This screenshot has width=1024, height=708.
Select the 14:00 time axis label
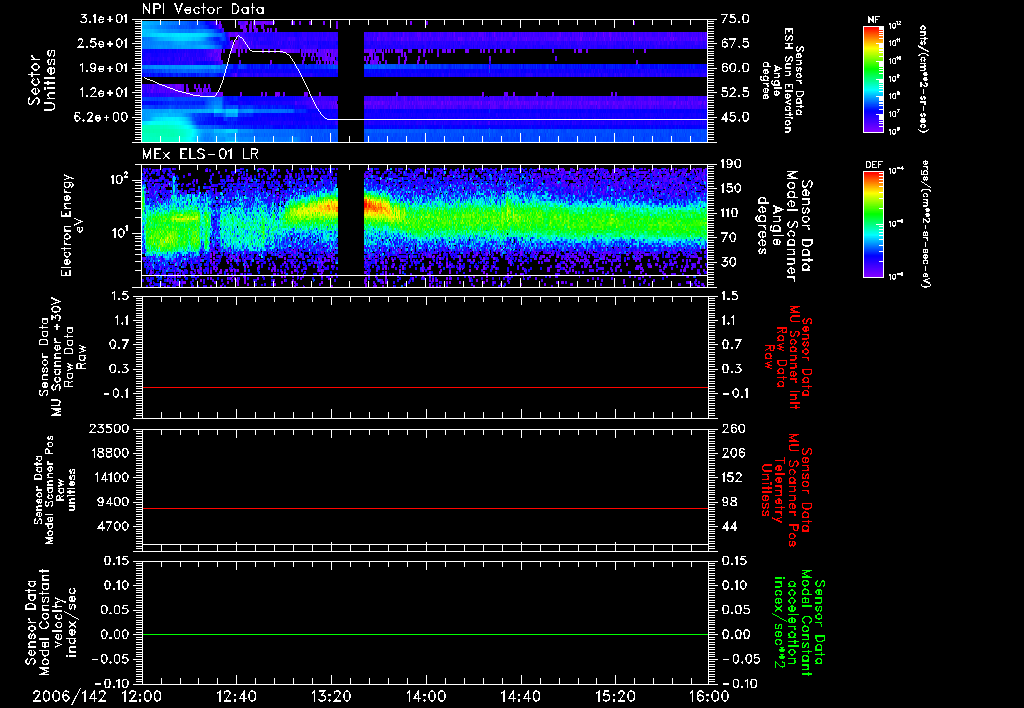(426, 696)
